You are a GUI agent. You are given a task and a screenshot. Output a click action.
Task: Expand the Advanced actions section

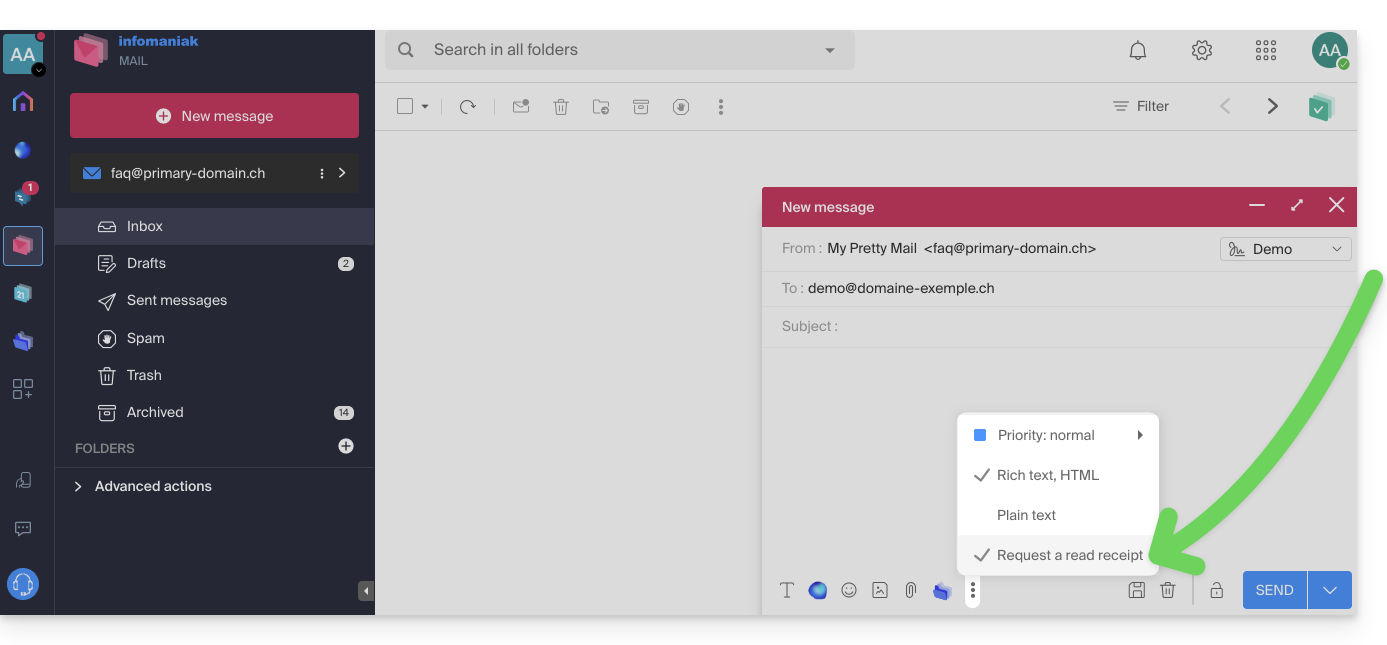pyautogui.click(x=153, y=486)
